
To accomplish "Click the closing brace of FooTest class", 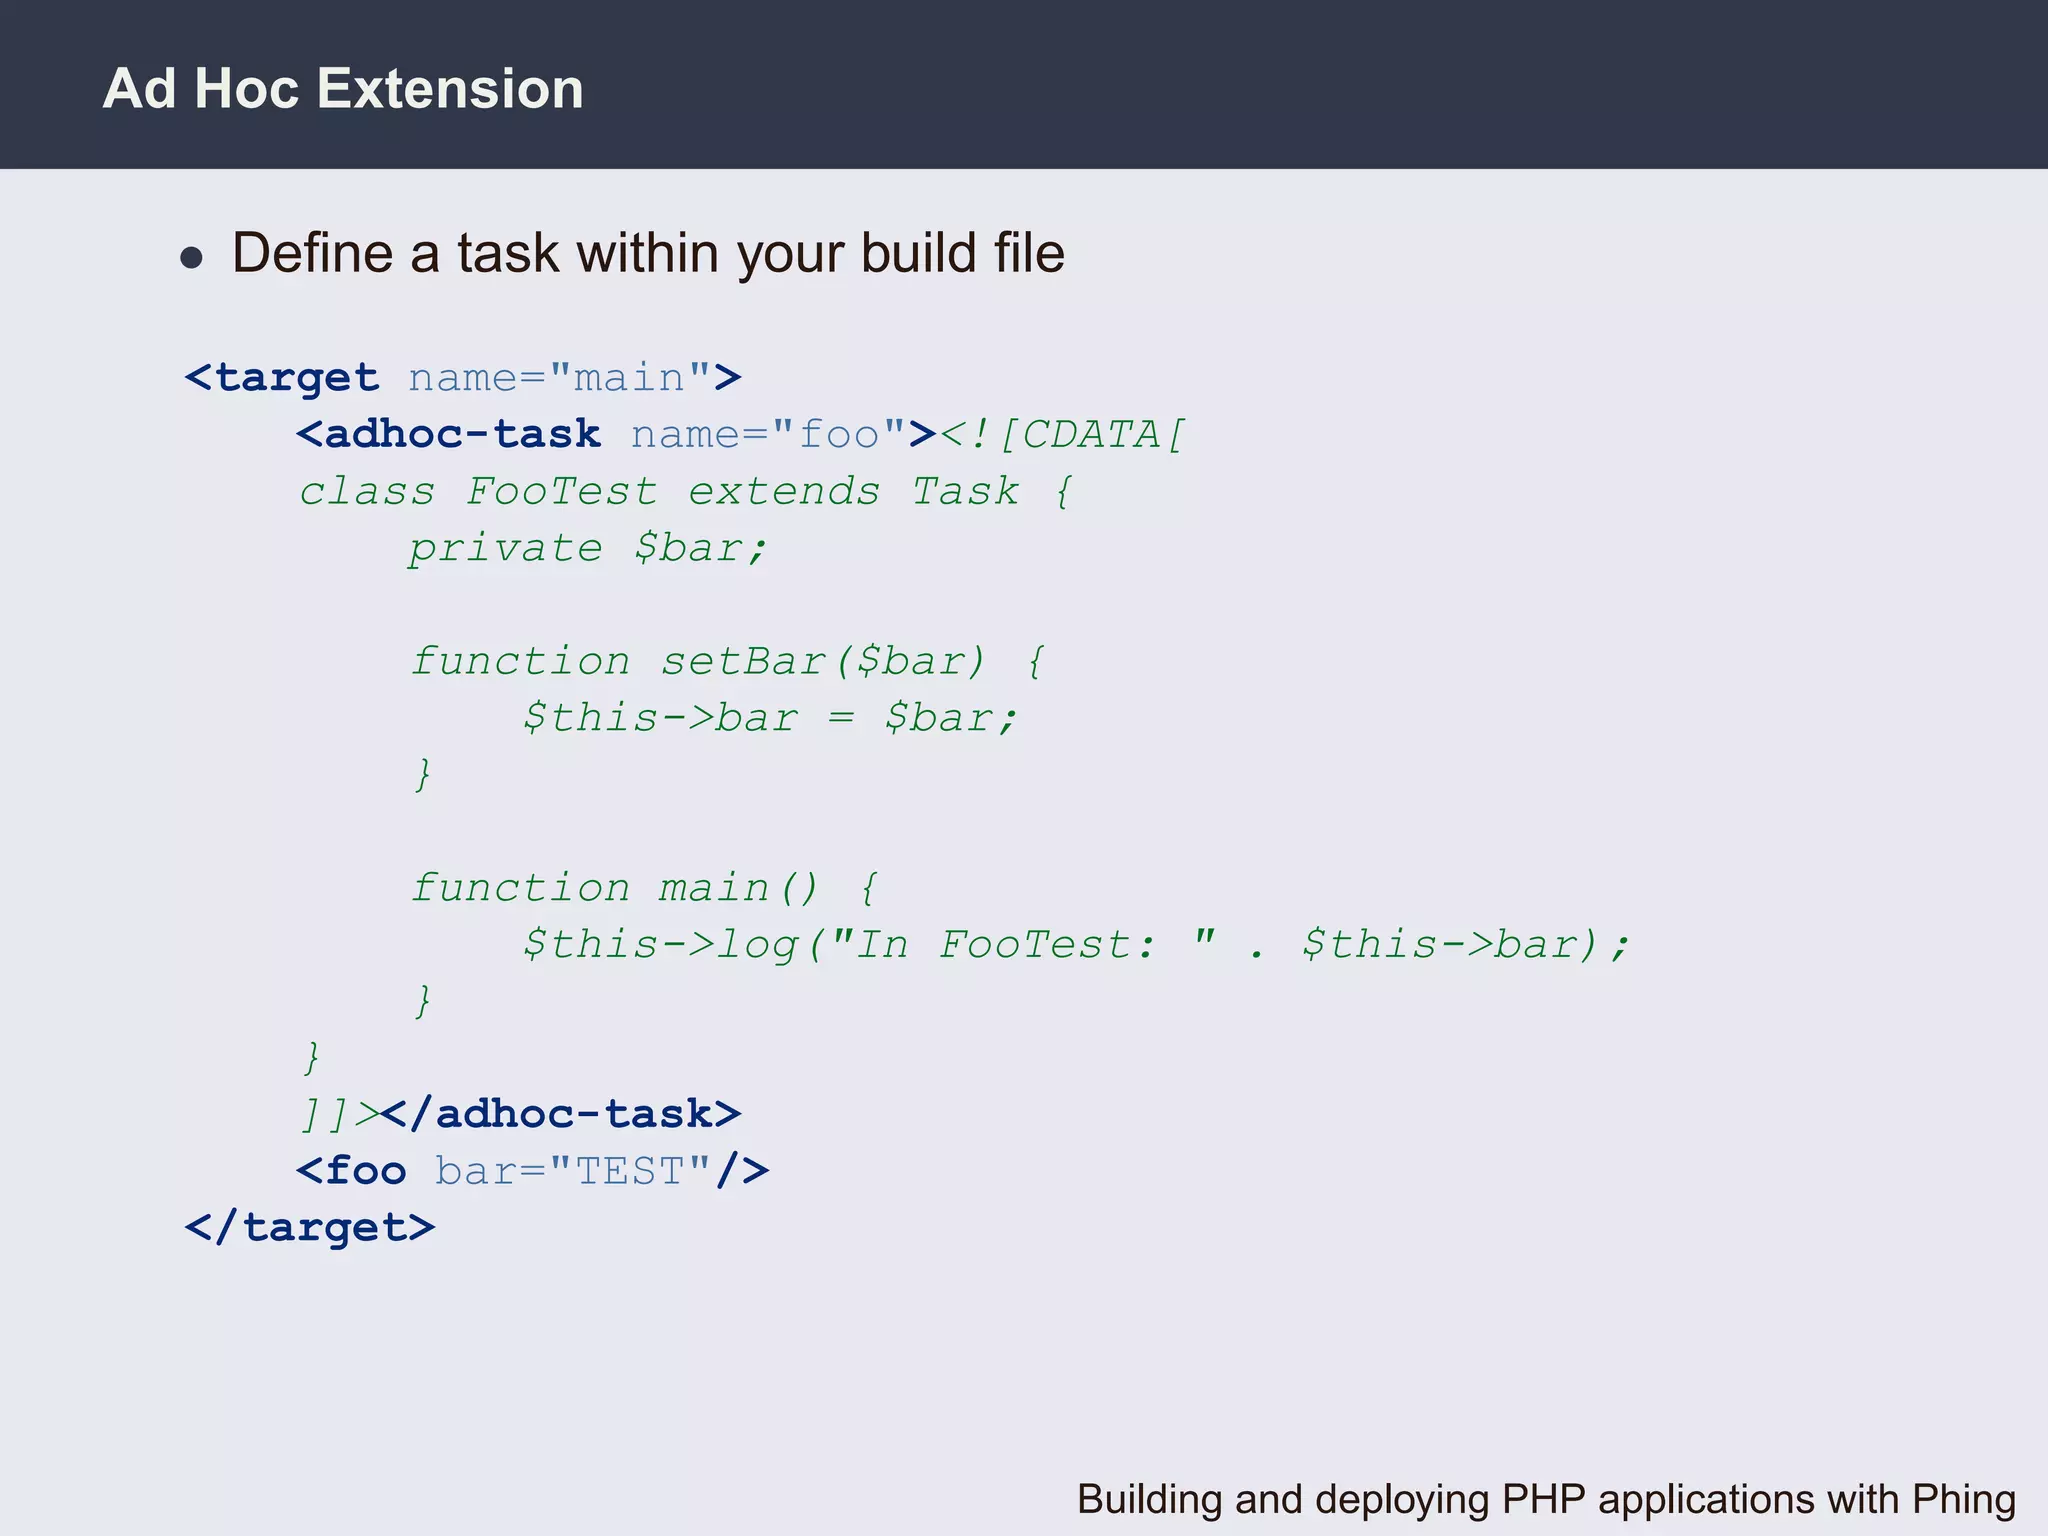I will pos(311,1057).
